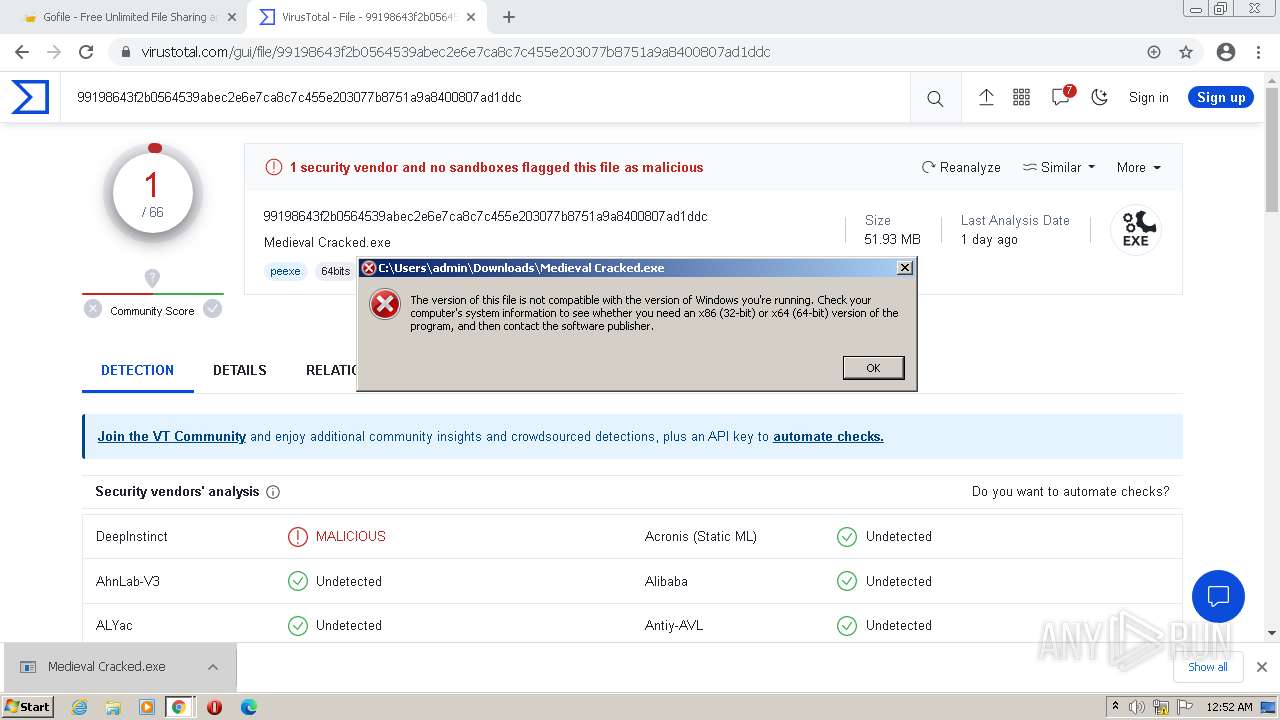This screenshot has width=1280, height=720.
Task: Expand the Similar dropdown
Action: (1059, 167)
